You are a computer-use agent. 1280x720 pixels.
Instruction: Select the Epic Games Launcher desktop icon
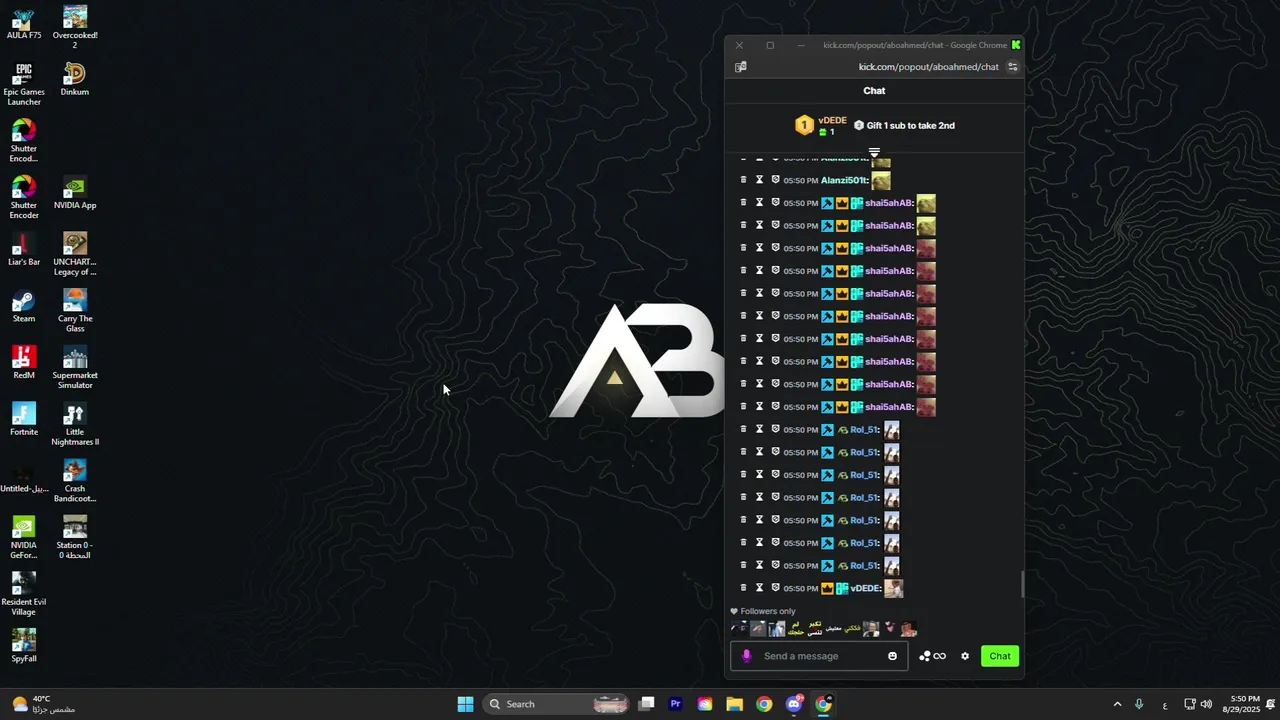coord(23,84)
